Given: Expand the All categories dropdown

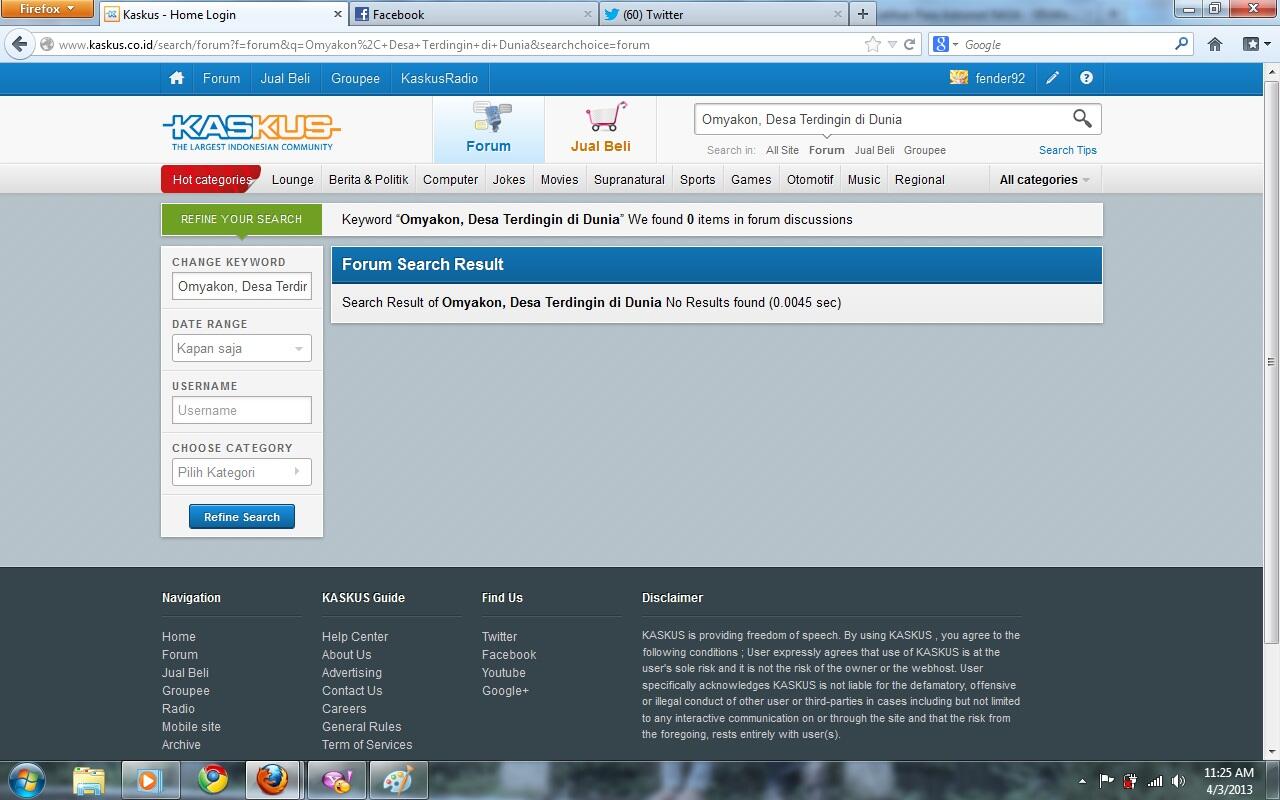Looking at the screenshot, I should pyautogui.click(x=1045, y=180).
